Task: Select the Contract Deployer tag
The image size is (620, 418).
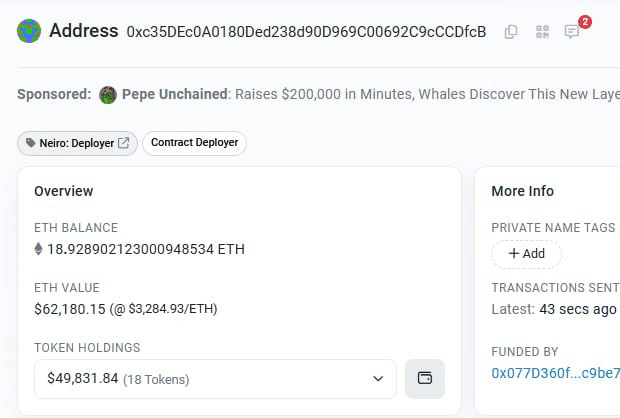Action: tap(195, 143)
